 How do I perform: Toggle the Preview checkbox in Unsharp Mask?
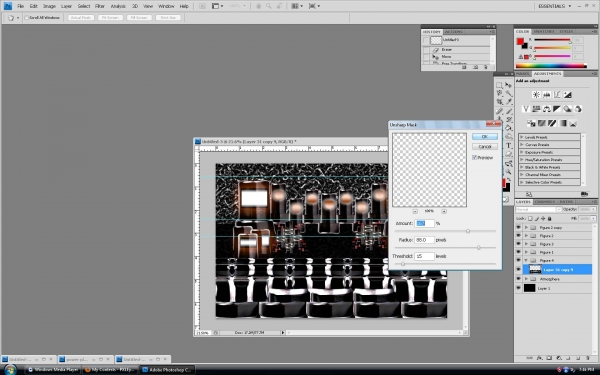[474, 157]
